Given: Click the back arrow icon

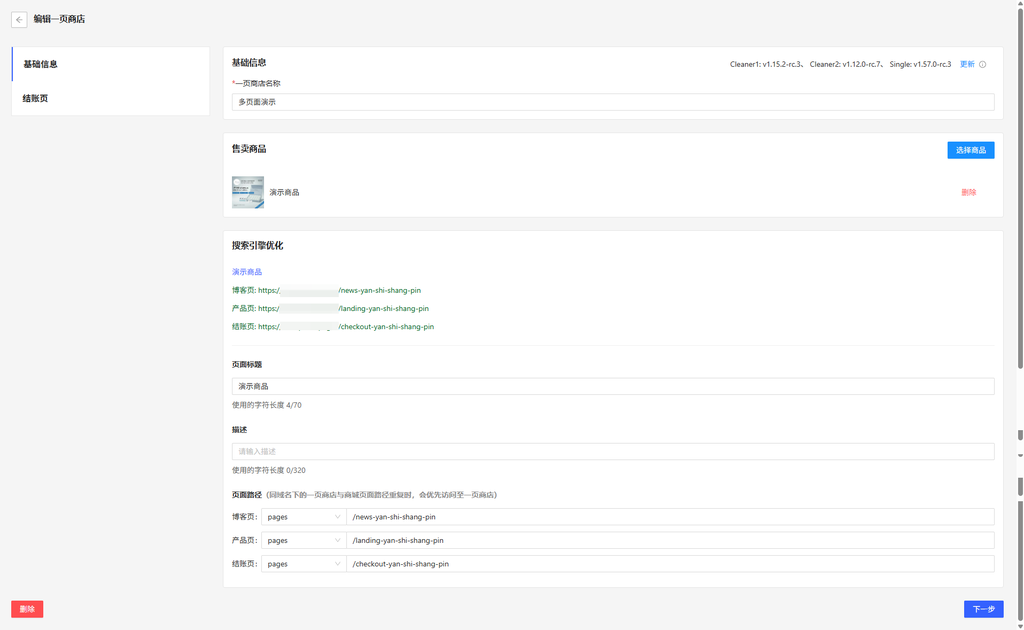Looking at the screenshot, I should pyautogui.click(x=19, y=19).
